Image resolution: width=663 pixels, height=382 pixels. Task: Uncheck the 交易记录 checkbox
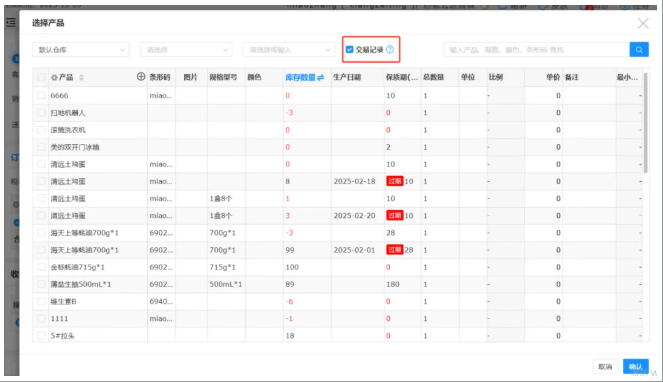click(349, 49)
